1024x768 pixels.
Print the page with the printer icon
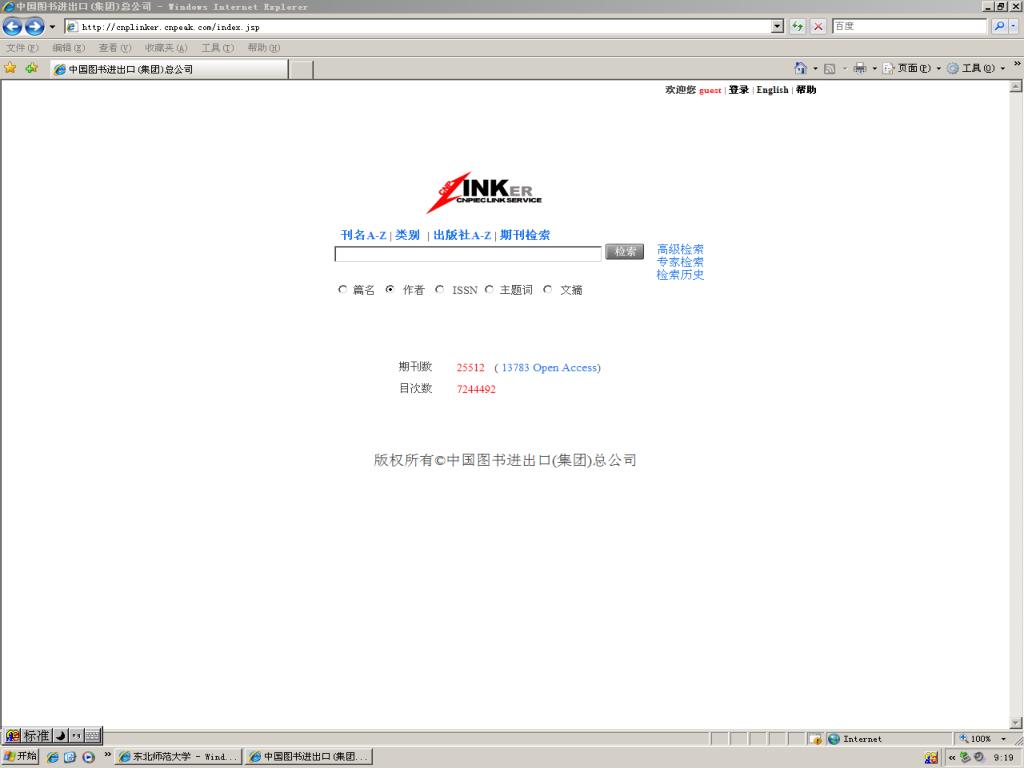[x=859, y=68]
